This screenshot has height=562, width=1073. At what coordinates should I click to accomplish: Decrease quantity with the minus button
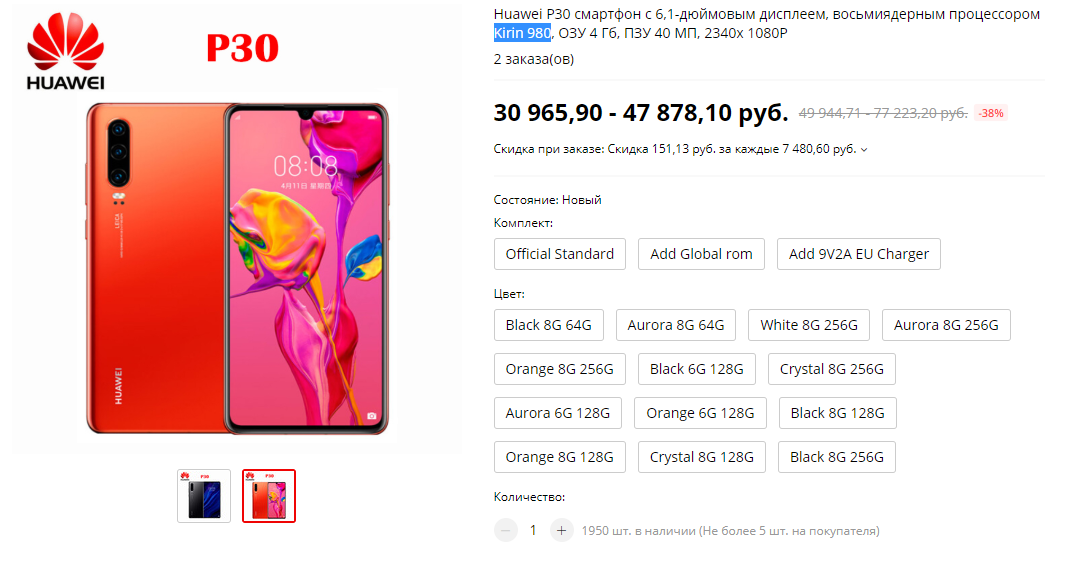pos(506,531)
